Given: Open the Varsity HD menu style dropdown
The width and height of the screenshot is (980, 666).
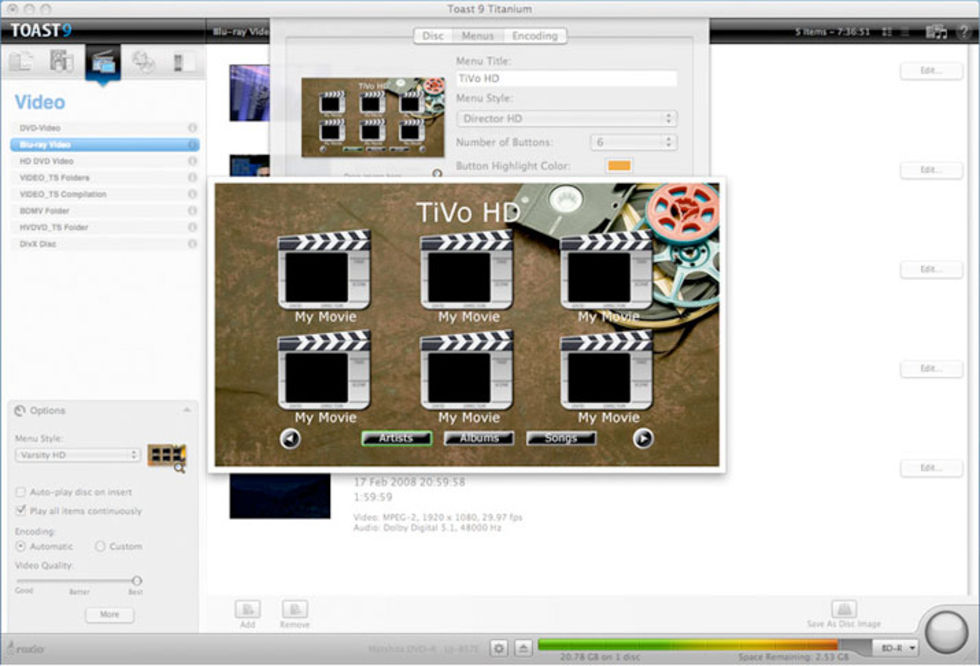Looking at the screenshot, I should [77, 455].
